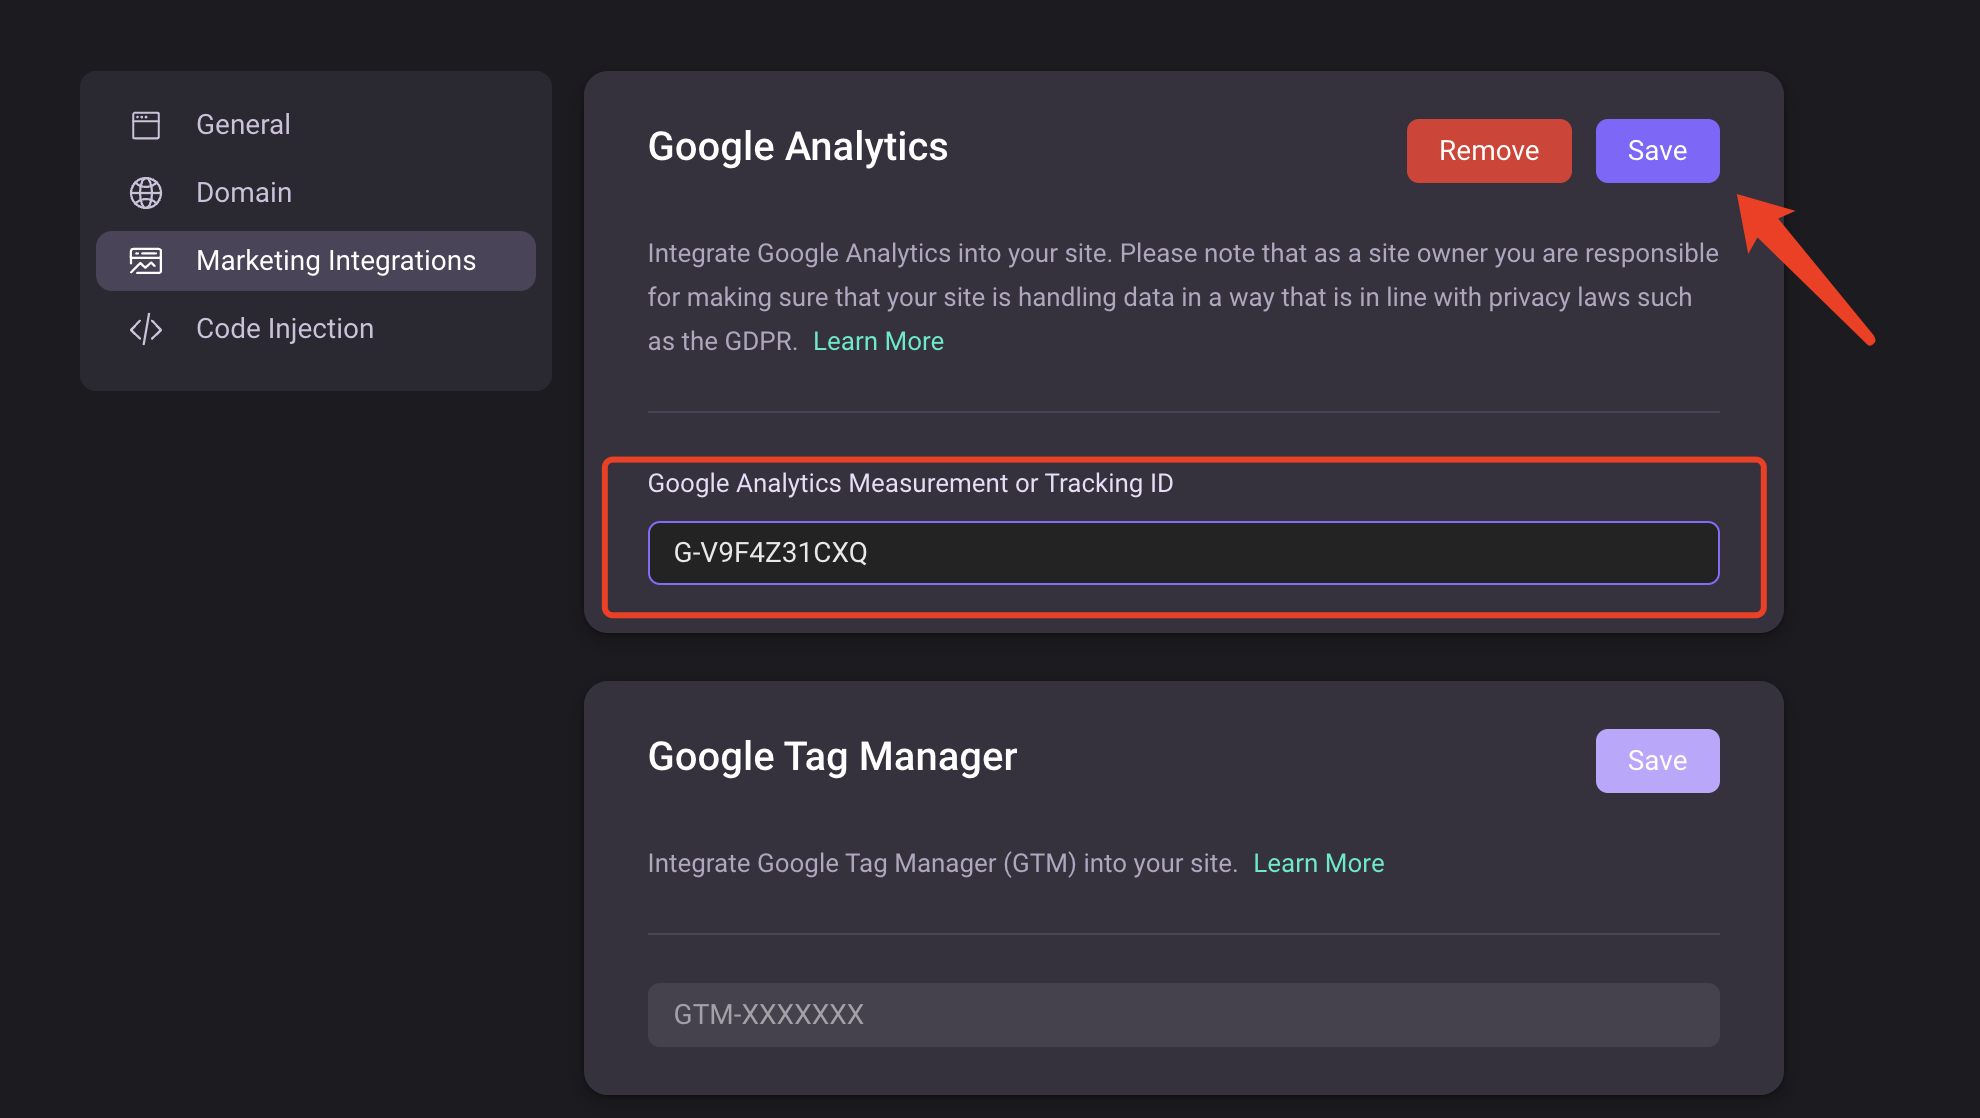
Task: Click the Code Injection brackets icon
Action: point(146,329)
